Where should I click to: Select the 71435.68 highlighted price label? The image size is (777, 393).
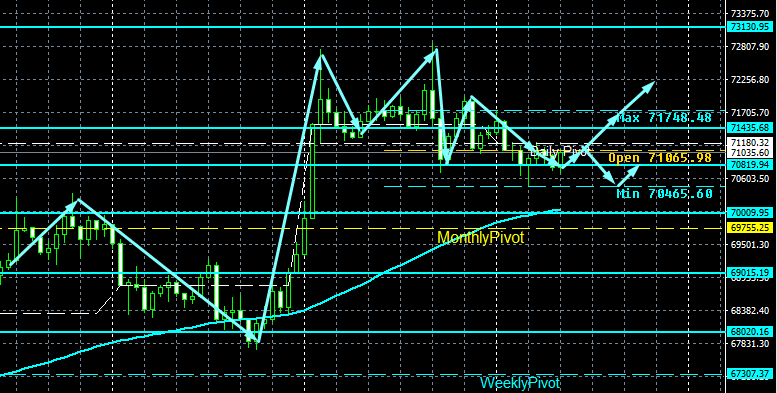750,127
